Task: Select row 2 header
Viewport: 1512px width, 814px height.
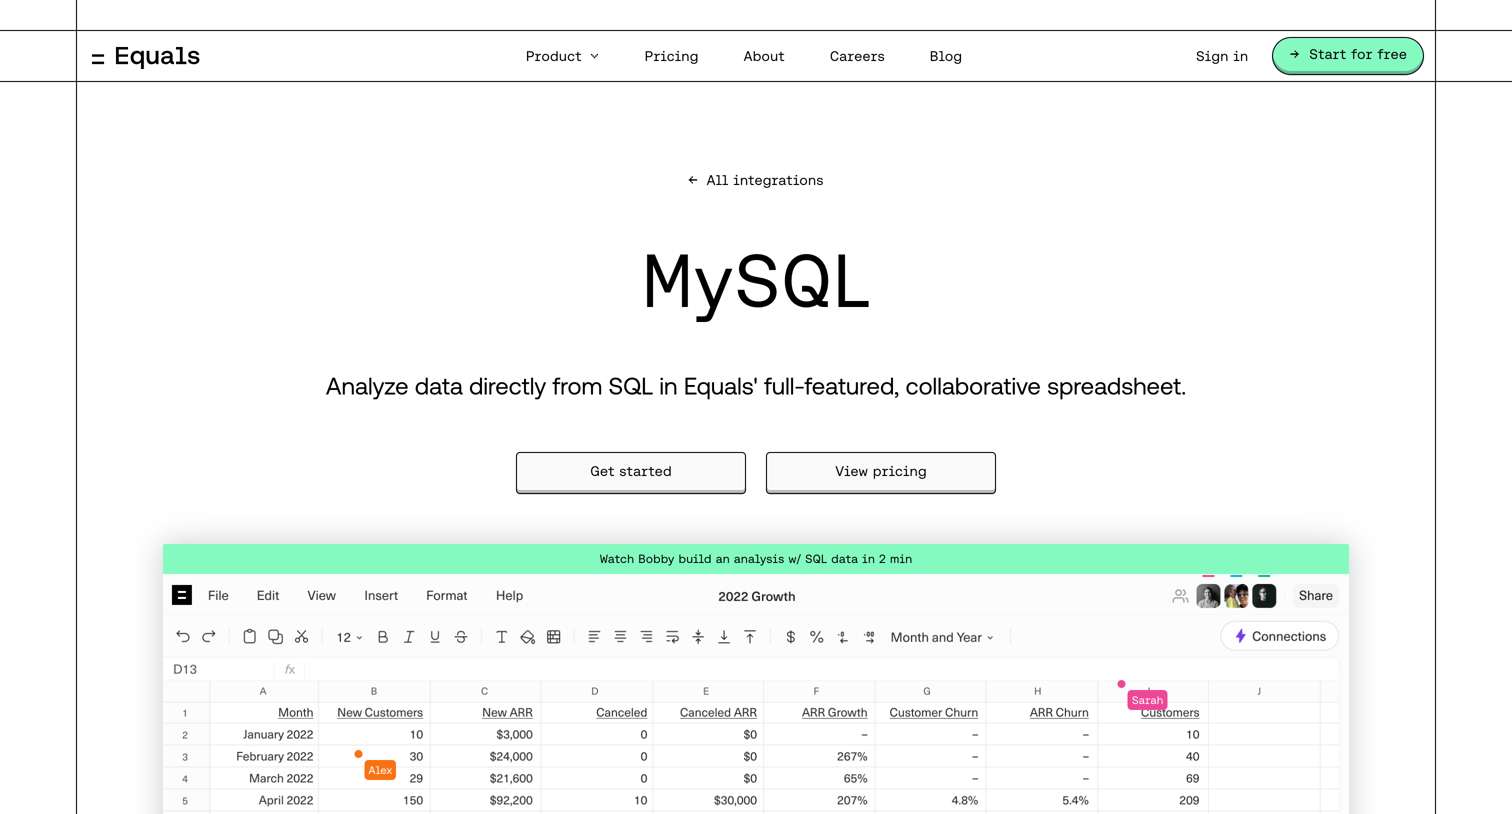Action: (x=185, y=735)
